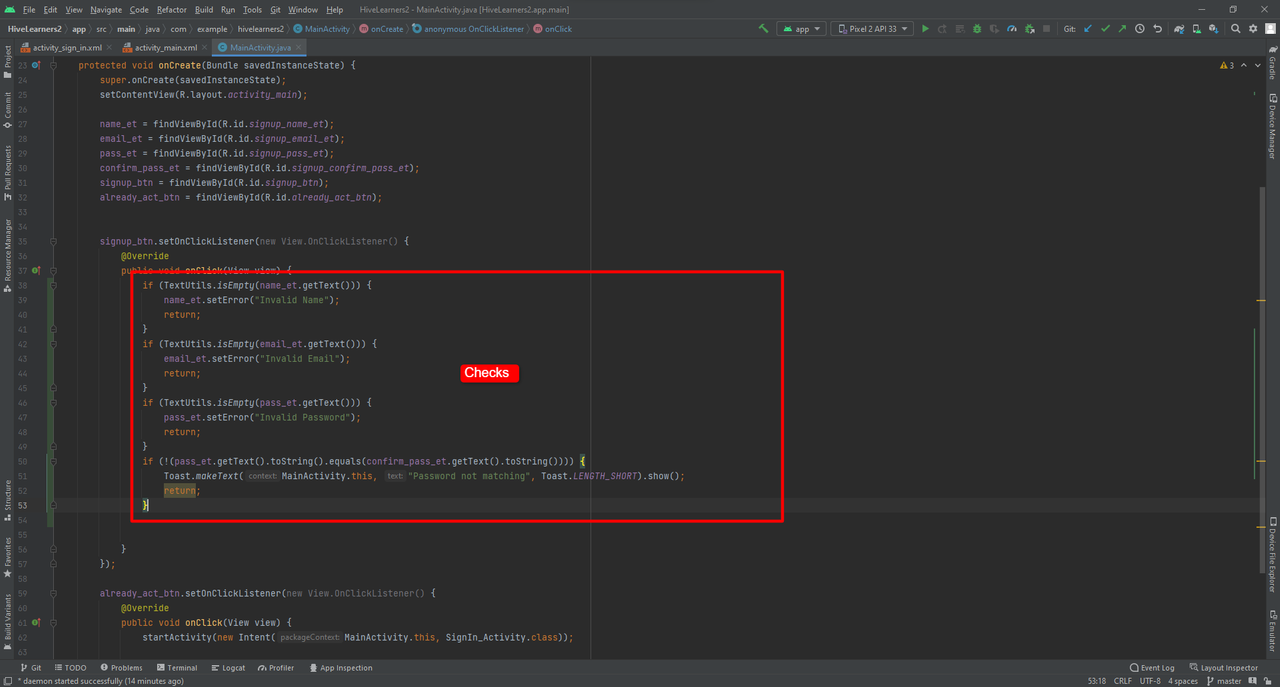Open the Profiler tool window
Screen dimensions: 1280x687
pyautogui.click(x=276, y=668)
